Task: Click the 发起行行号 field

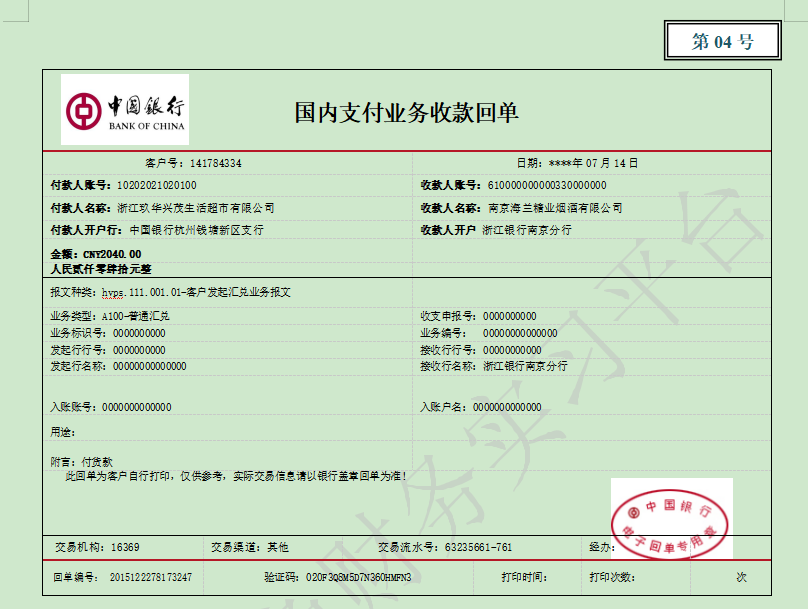Action: tap(108, 350)
